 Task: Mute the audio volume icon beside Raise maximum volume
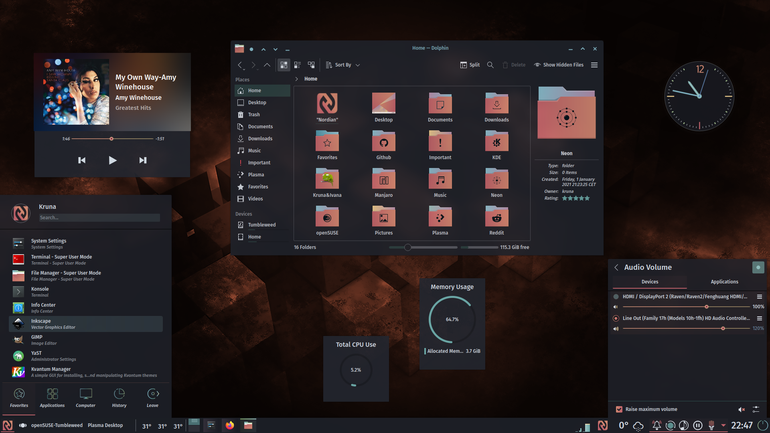(x=742, y=409)
